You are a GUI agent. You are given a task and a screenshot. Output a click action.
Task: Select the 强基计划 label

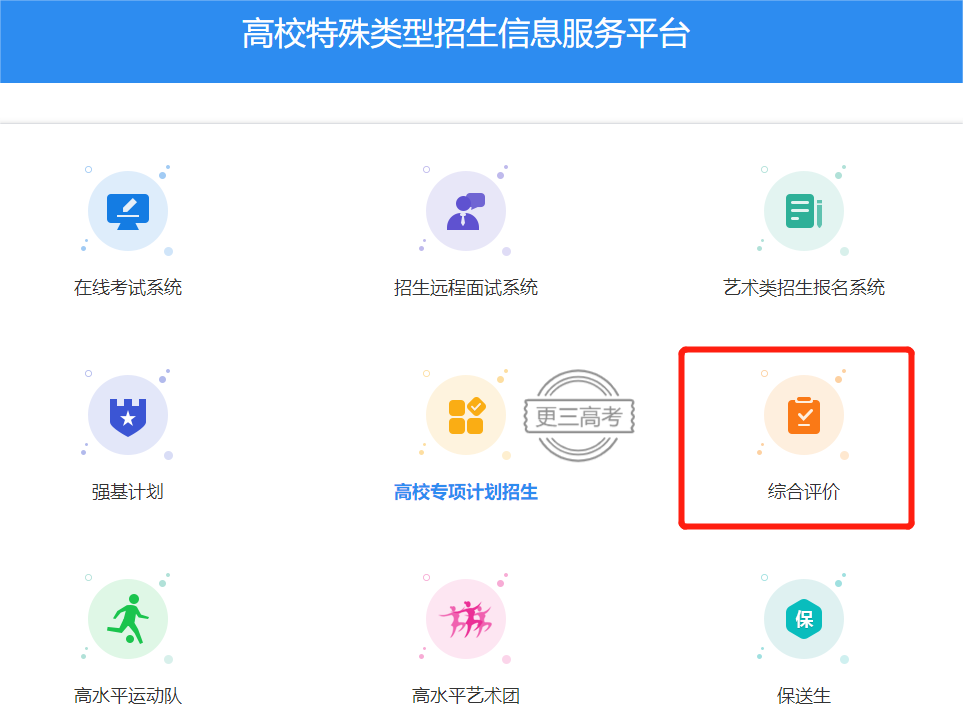coord(128,491)
